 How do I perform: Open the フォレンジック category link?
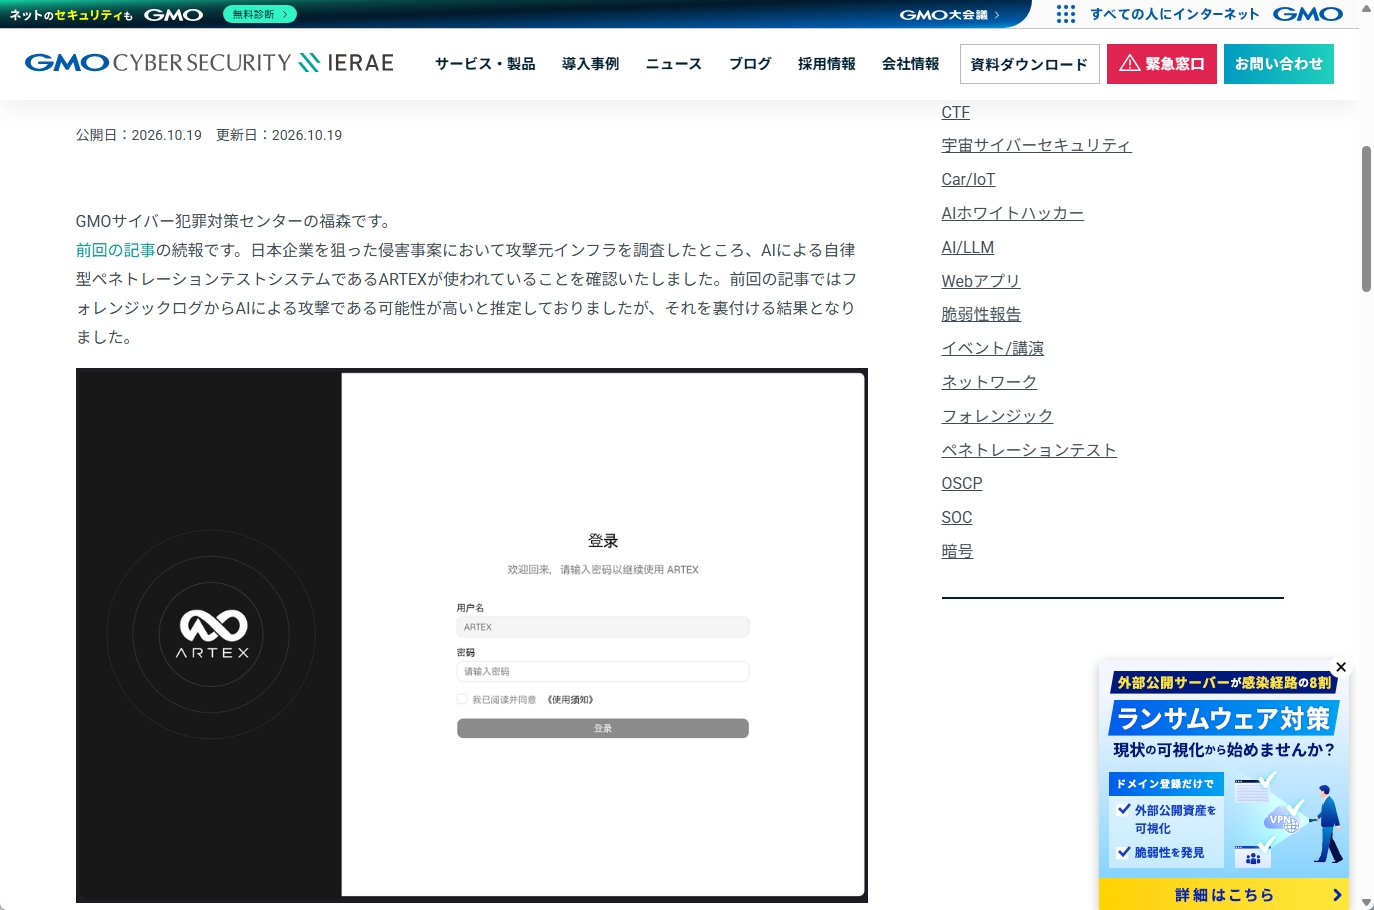[997, 417]
